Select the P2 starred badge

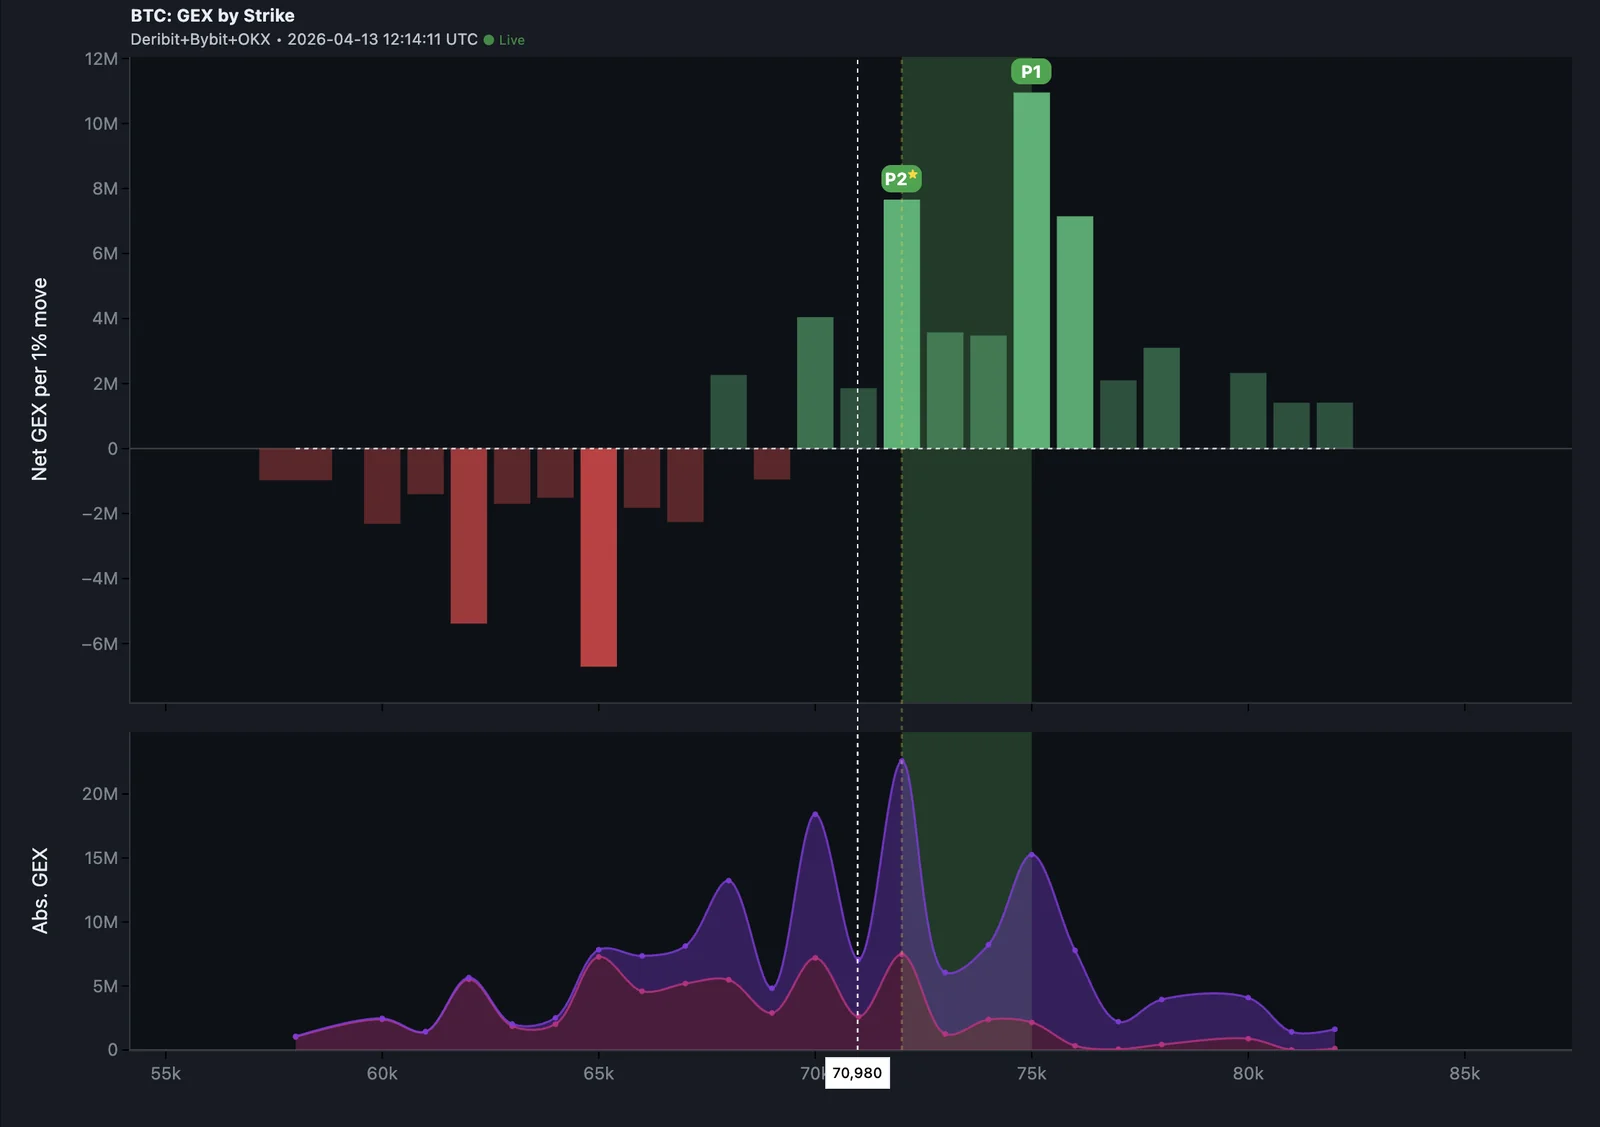click(900, 177)
